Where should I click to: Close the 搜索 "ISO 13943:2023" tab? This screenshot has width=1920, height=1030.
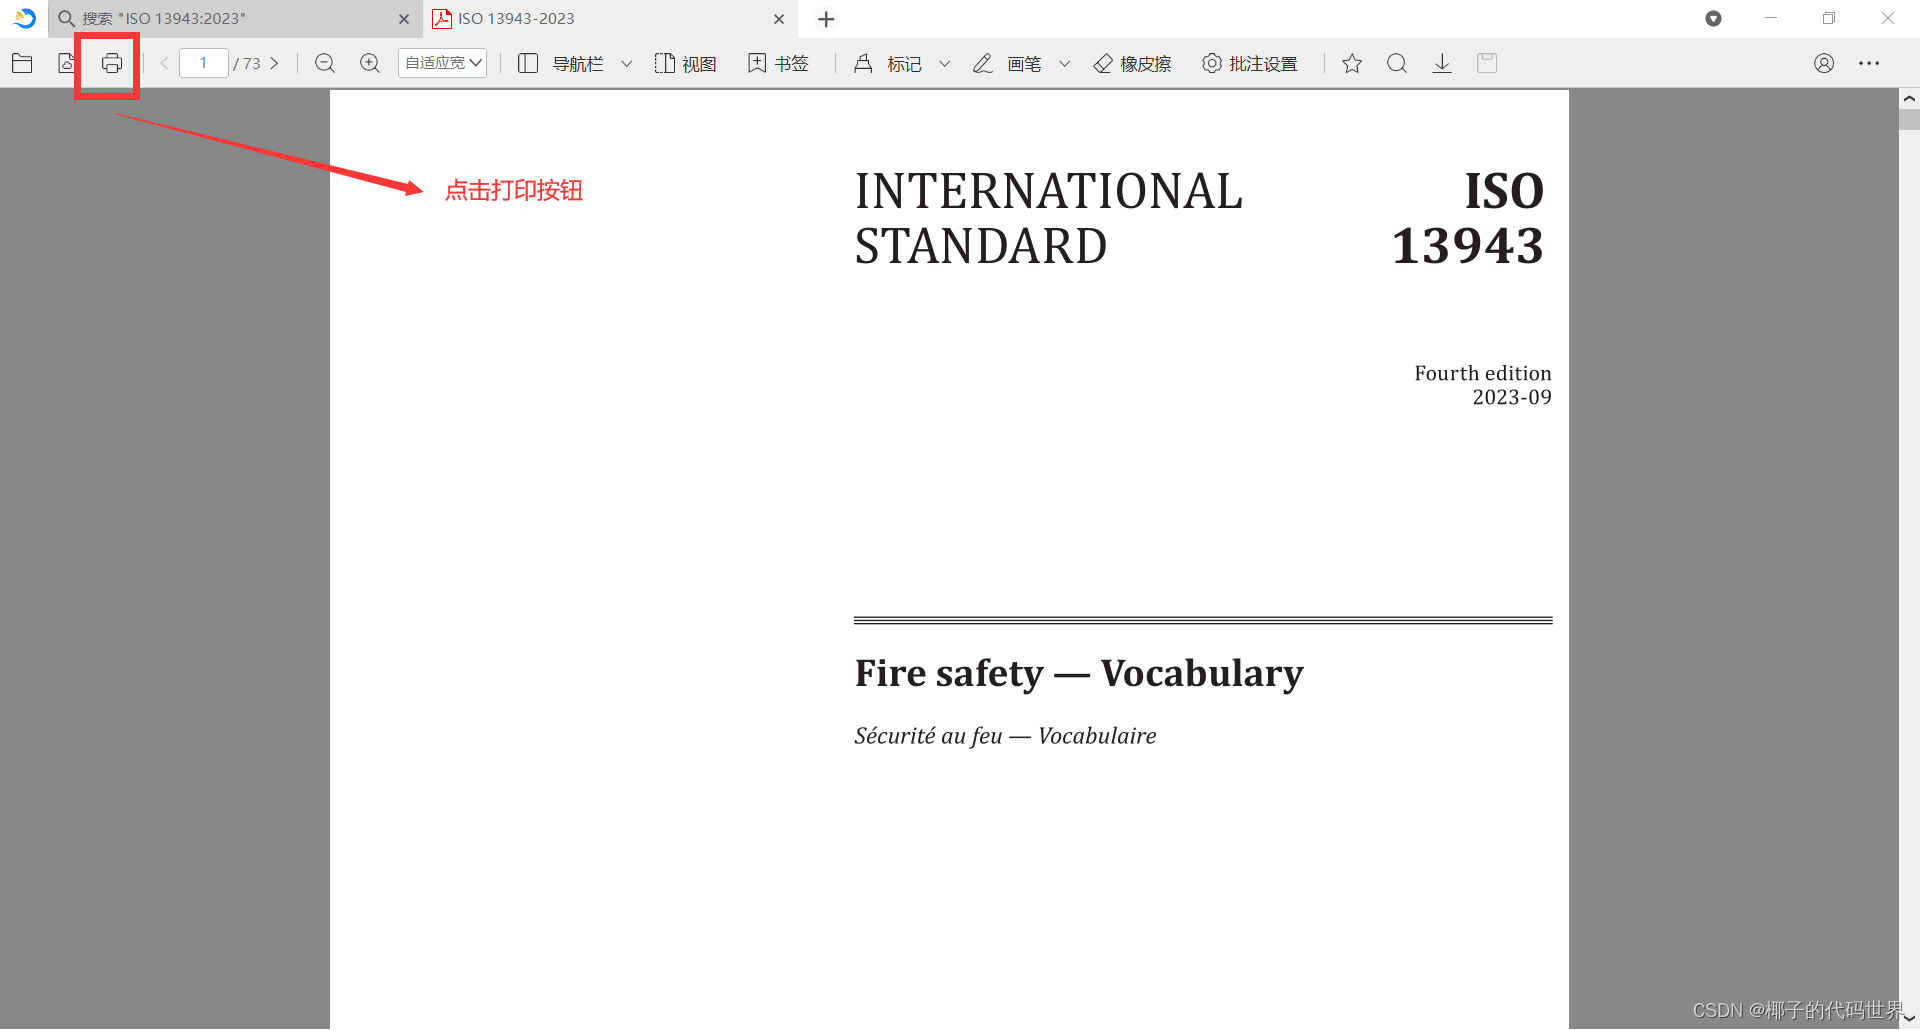coord(404,19)
